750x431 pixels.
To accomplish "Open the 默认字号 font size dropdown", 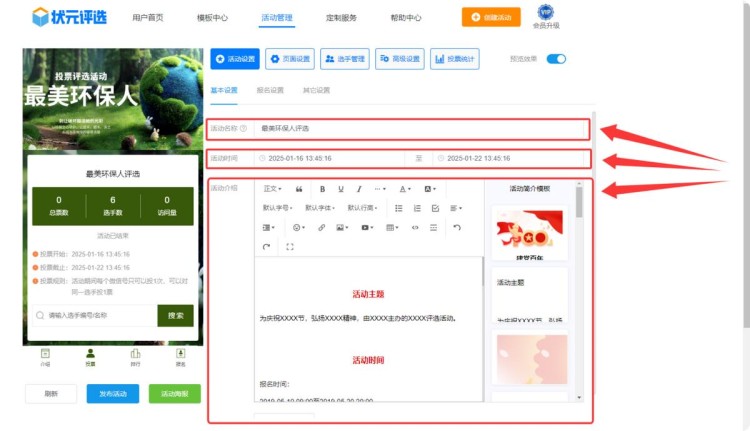I will (x=278, y=208).
